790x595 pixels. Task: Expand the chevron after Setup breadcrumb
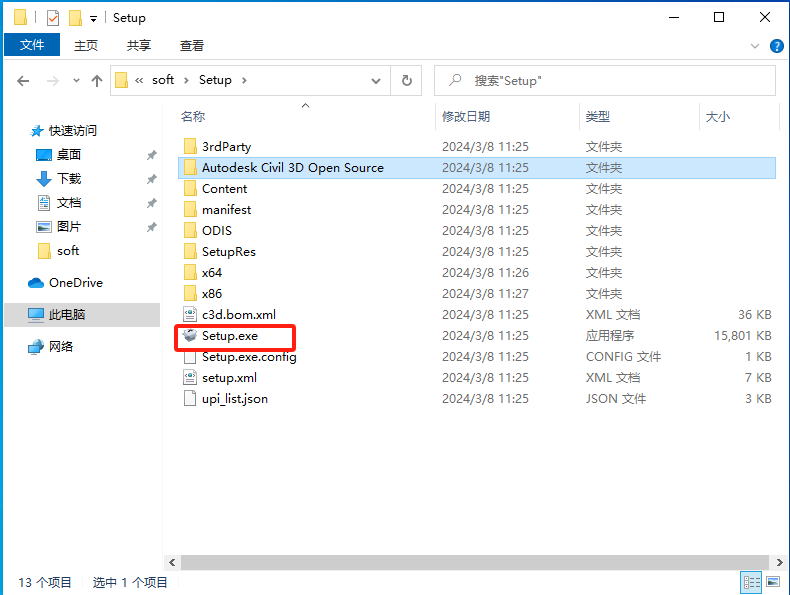(x=244, y=81)
